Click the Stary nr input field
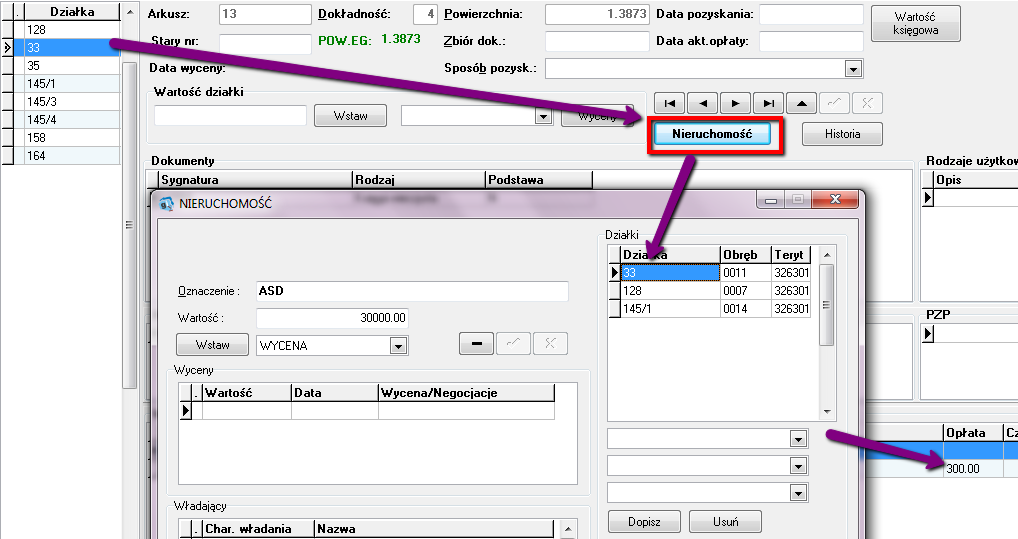This screenshot has width=1018, height=539. coord(265,43)
